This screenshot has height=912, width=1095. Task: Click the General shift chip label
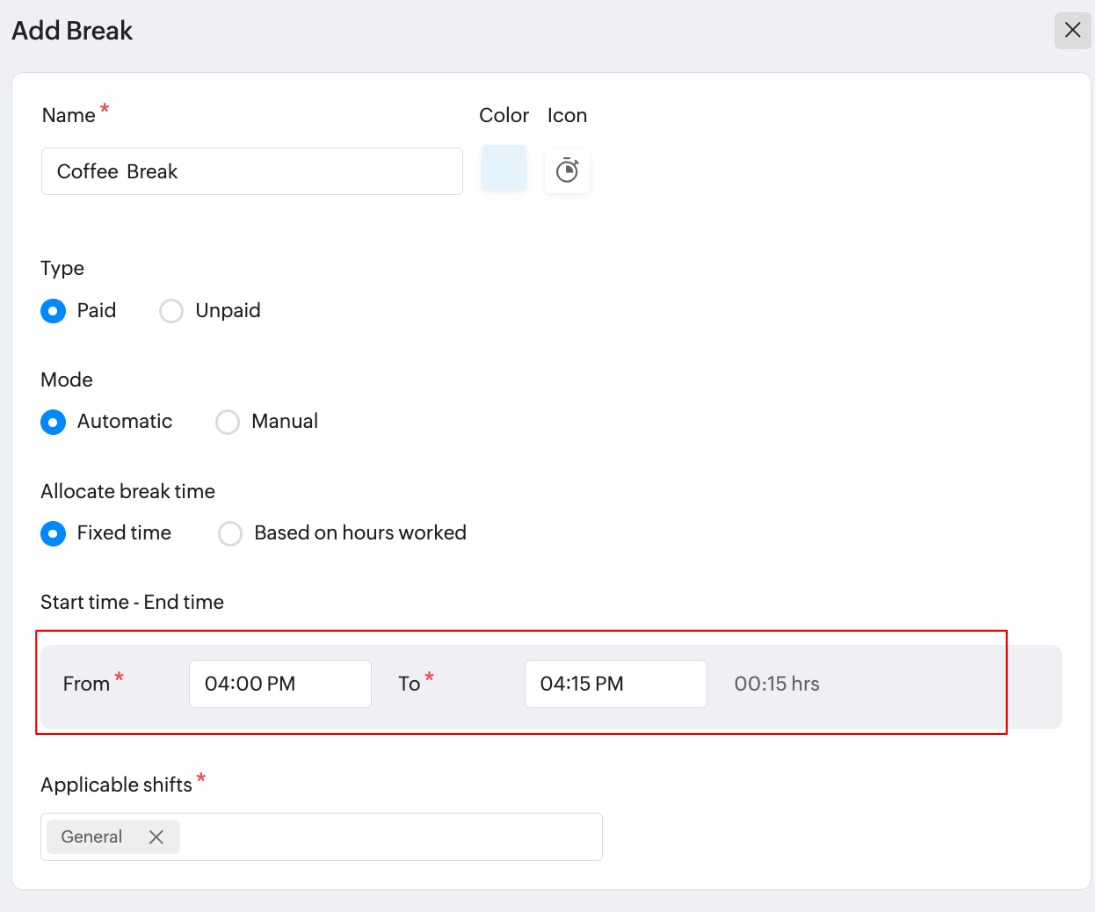92,837
